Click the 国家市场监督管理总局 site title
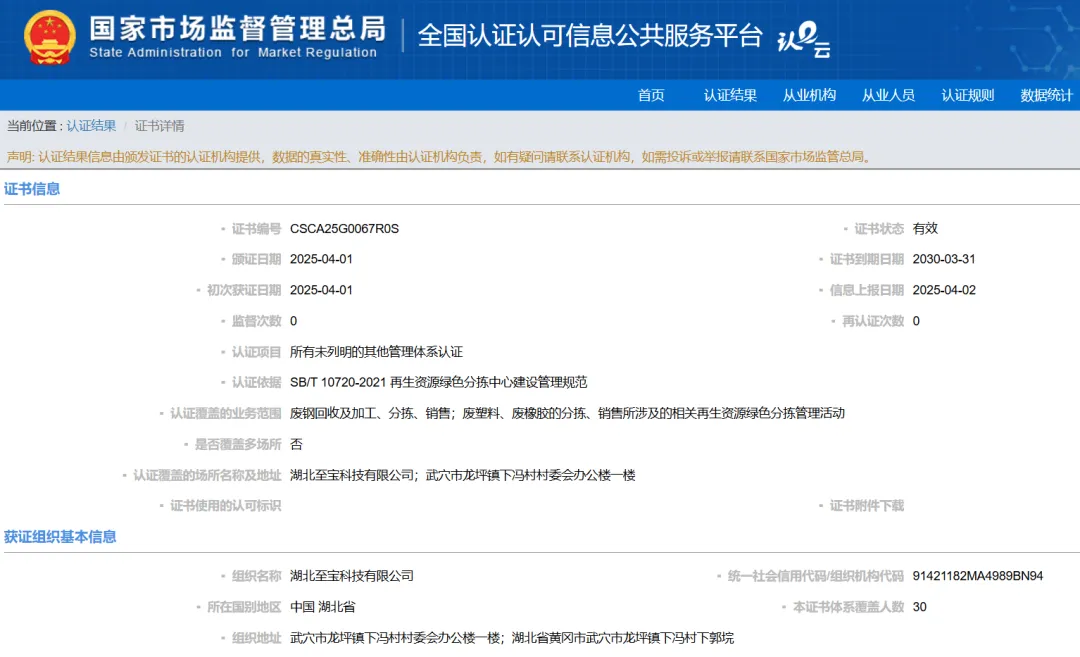 point(236,28)
